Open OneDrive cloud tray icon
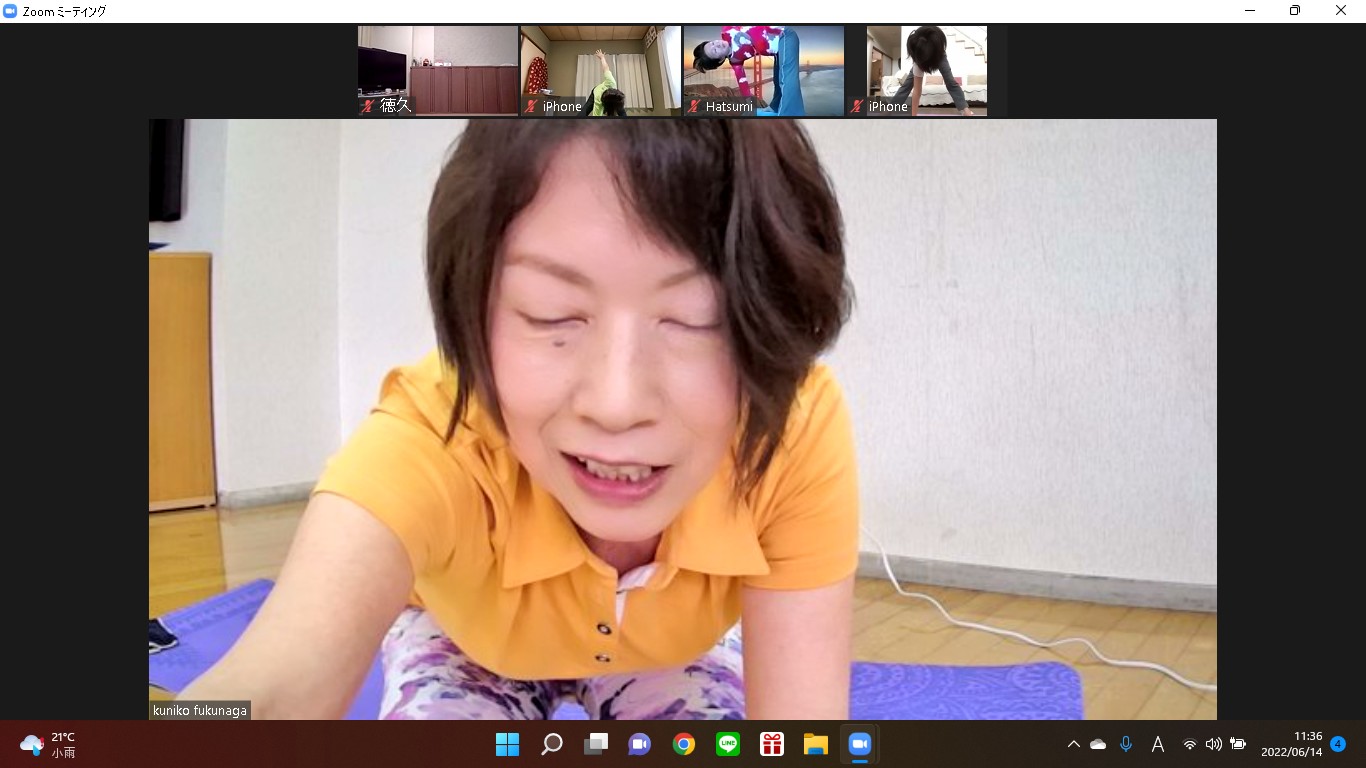The width and height of the screenshot is (1366, 768). pos(1098,744)
